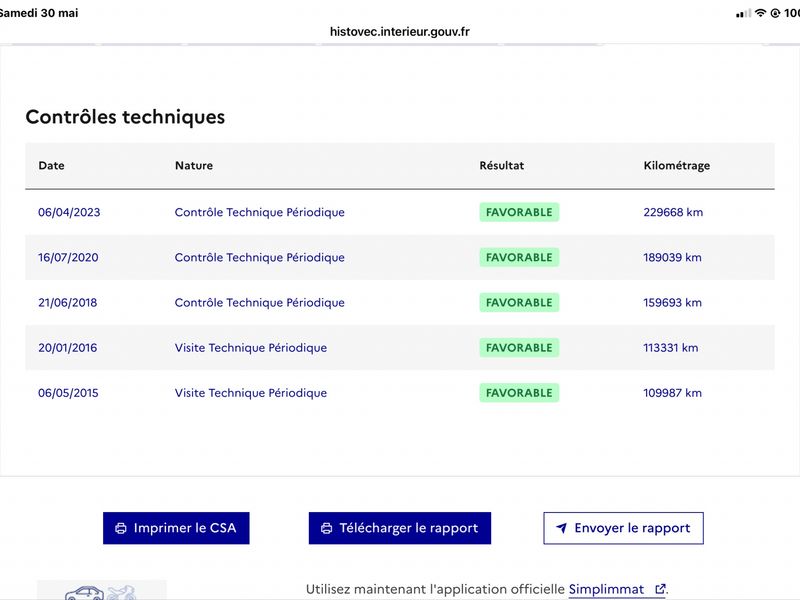Click the car illustration thumbnail at the bottom

coord(102,590)
